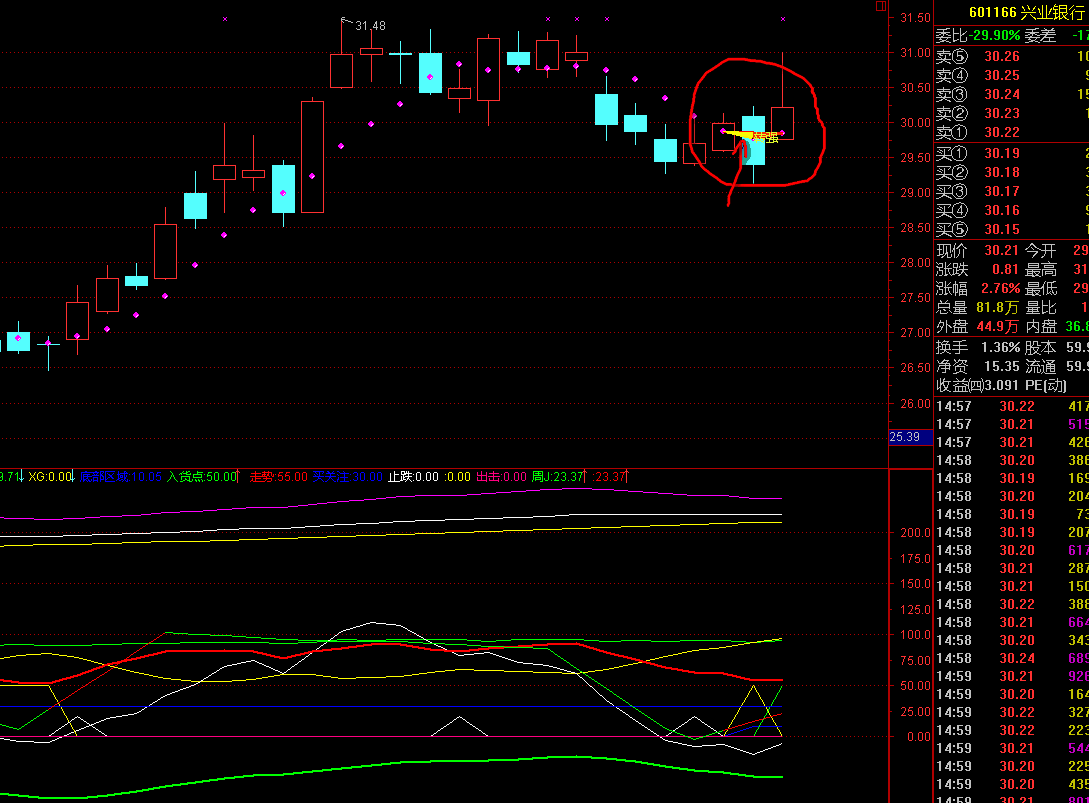Viewport: 1089px width, 803px height.
Task: Click the 卖⑤ 30.26 order row
Action: click(x=1011, y=56)
